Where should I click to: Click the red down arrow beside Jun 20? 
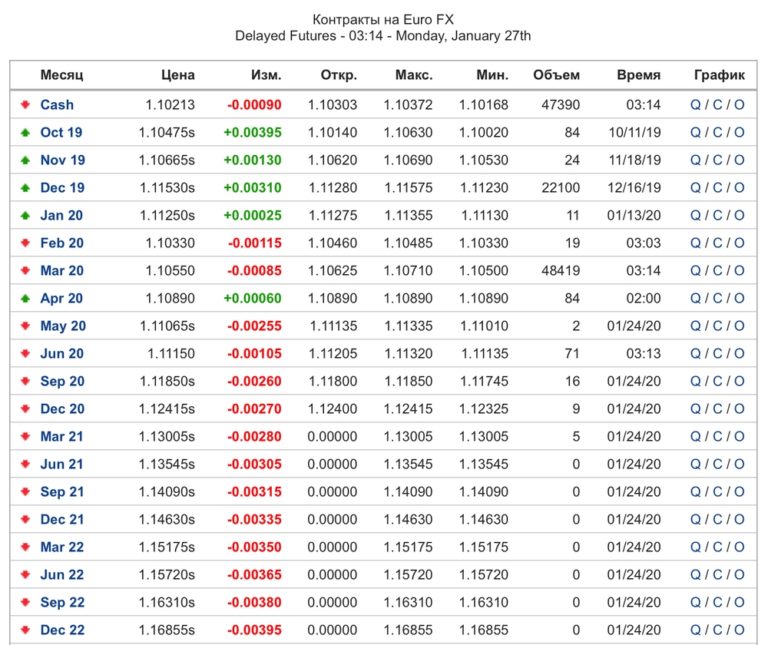click(25, 353)
